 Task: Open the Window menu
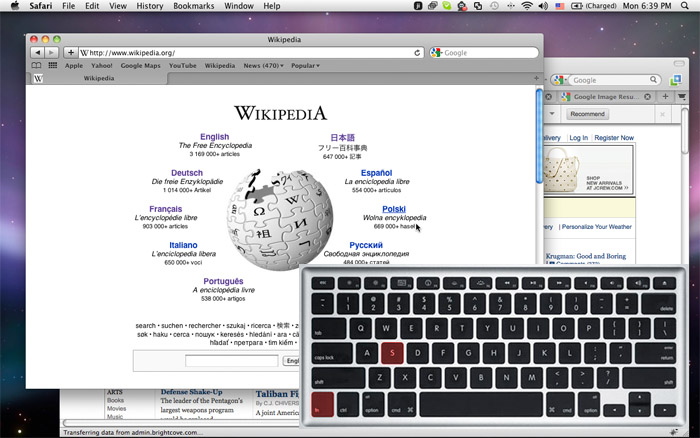coord(239,6)
